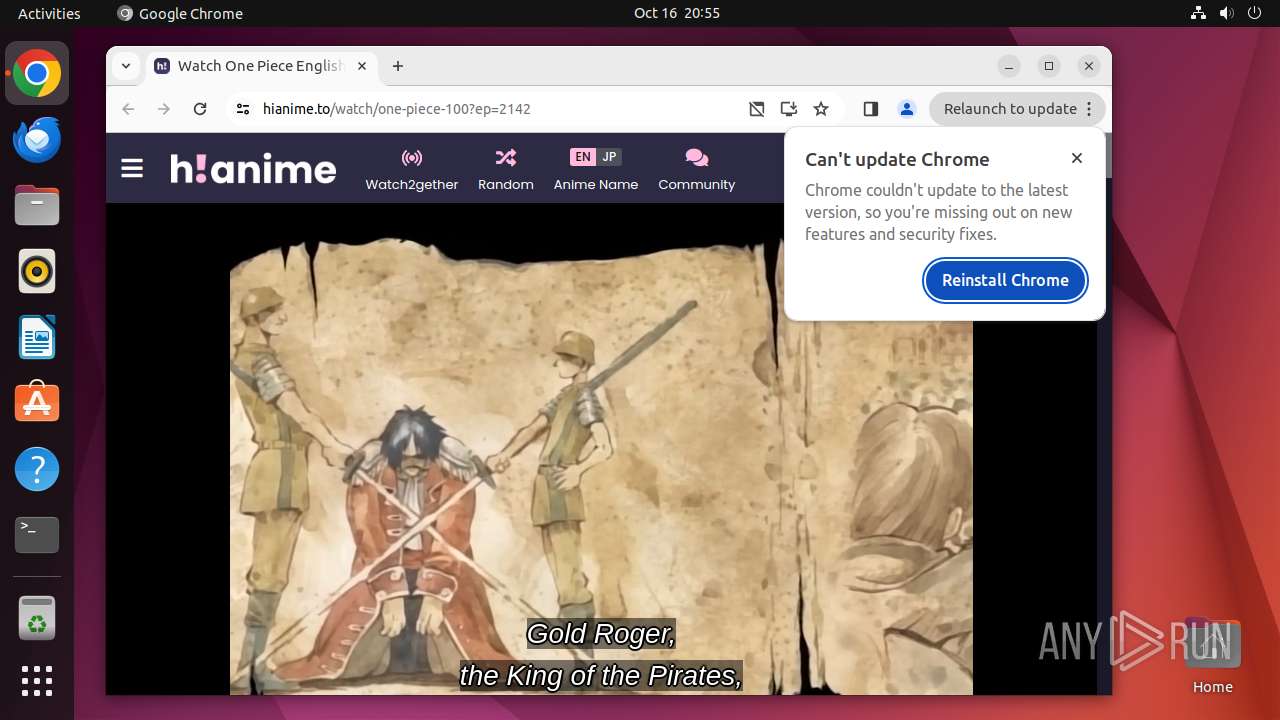Open the network status icon

(1199, 13)
